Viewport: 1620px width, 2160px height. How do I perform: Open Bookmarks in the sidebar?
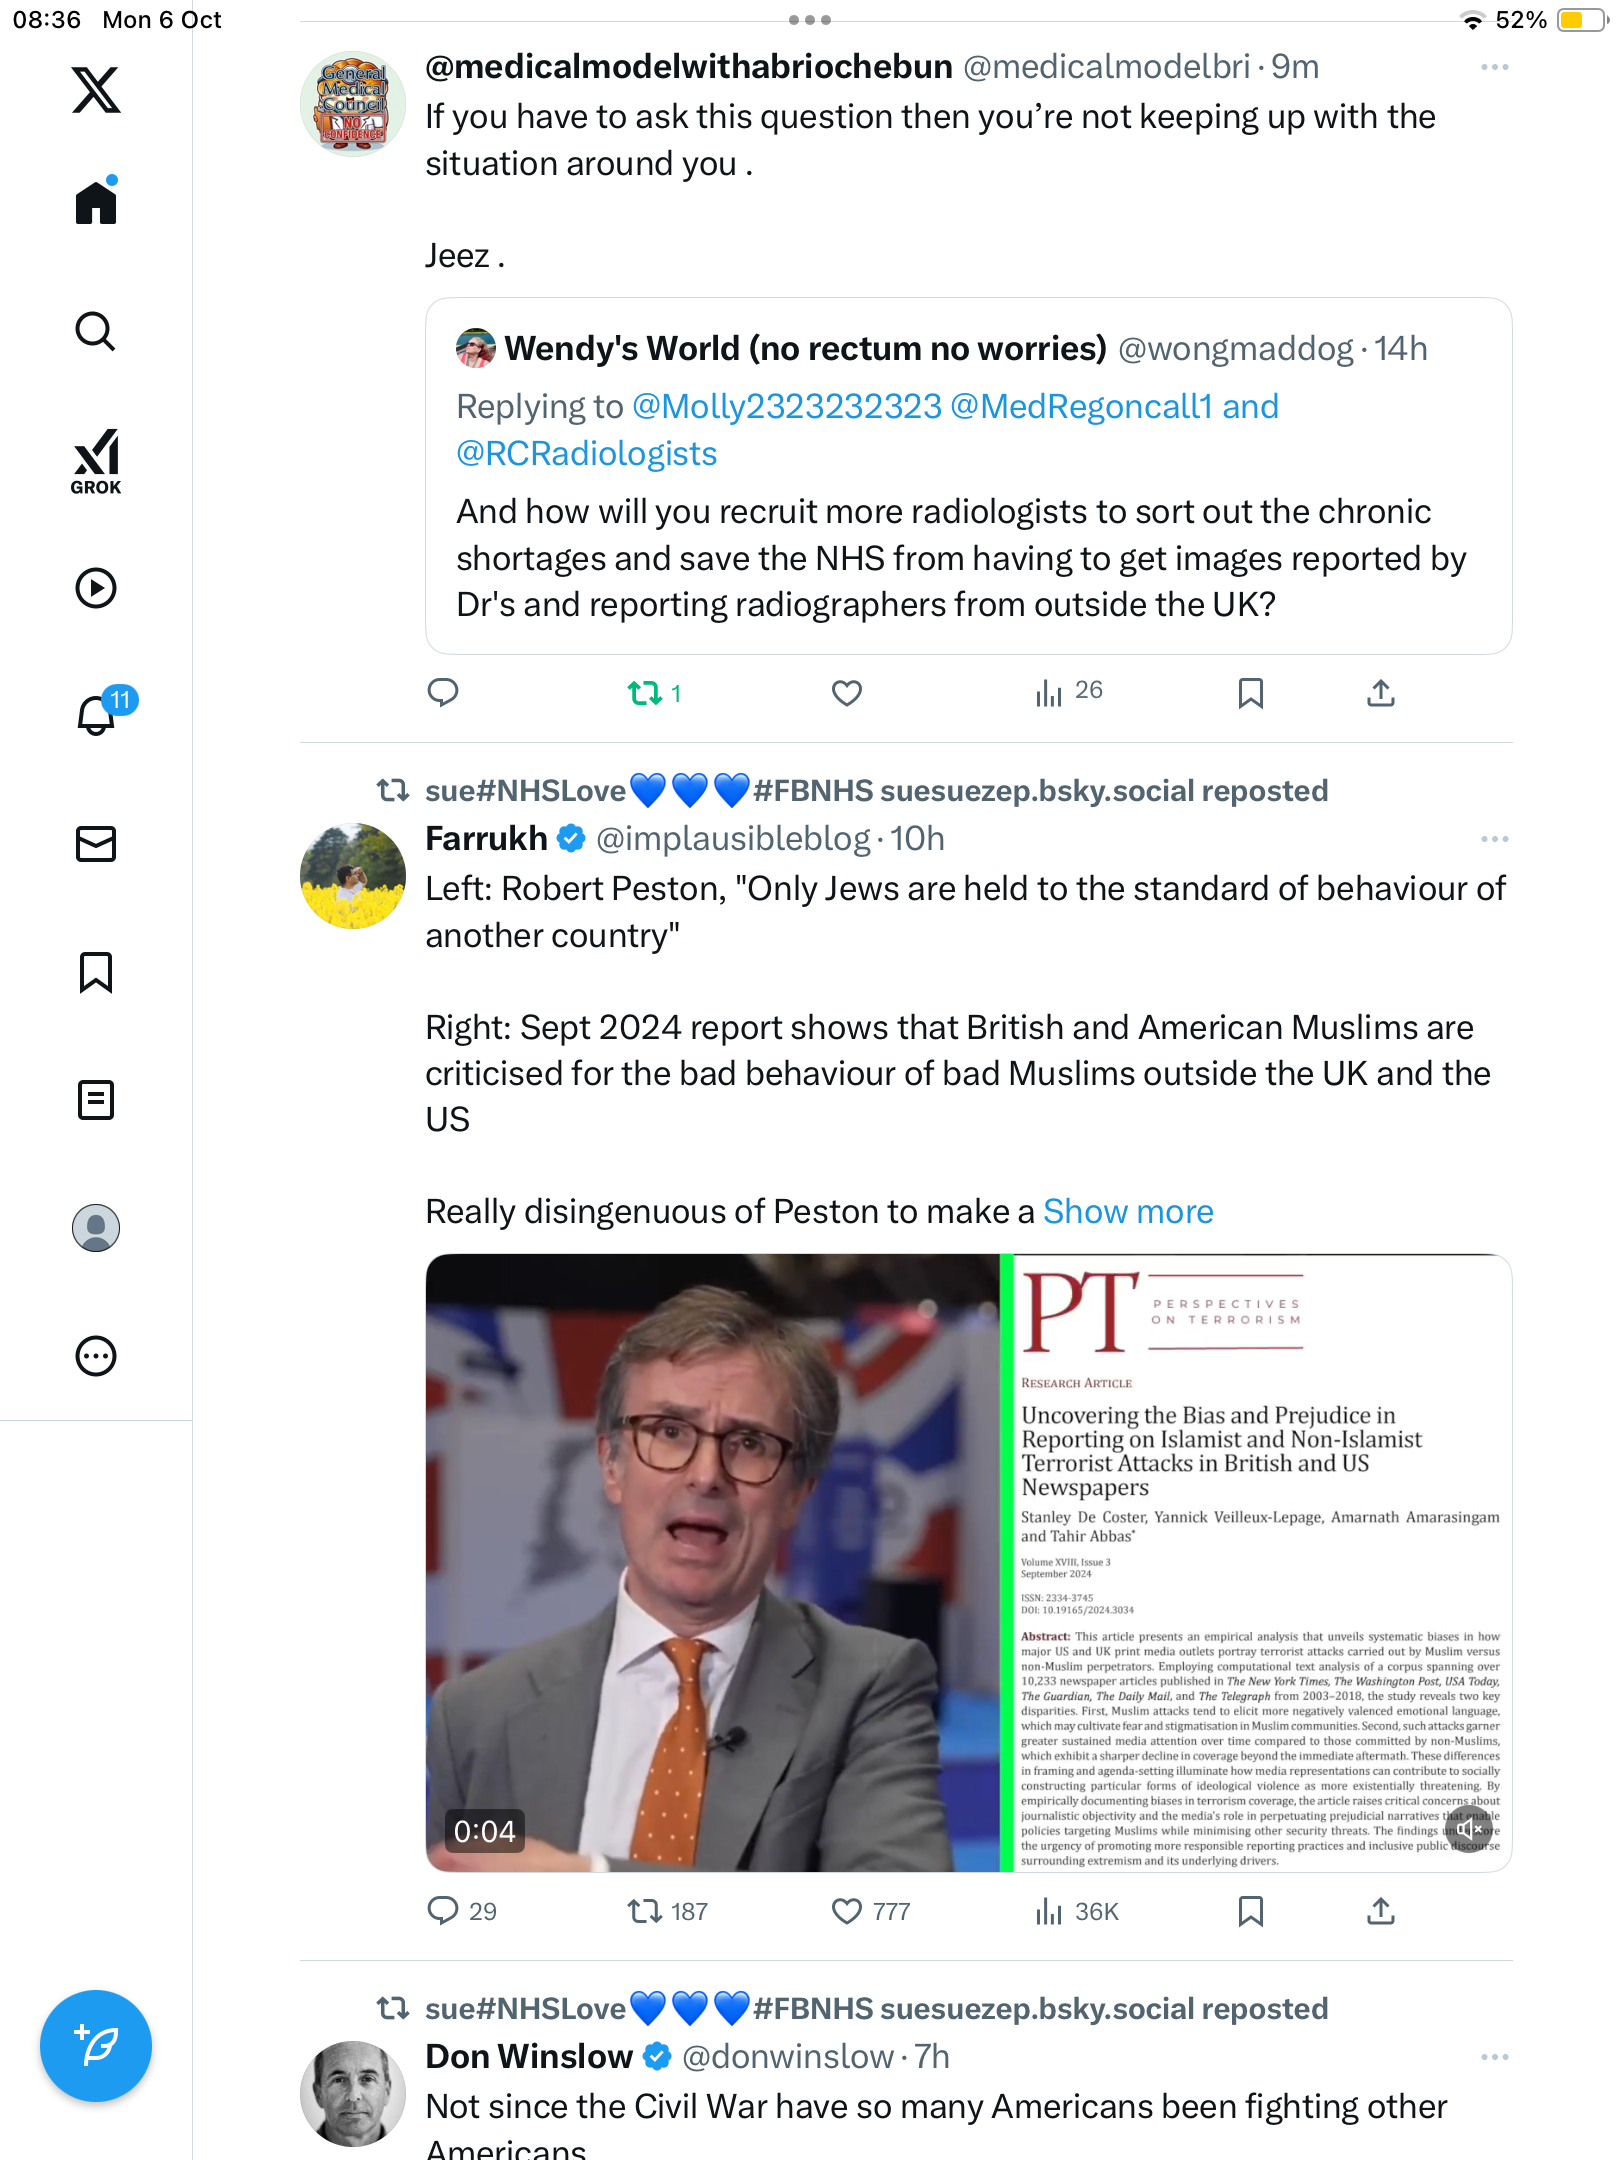(96, 972)
